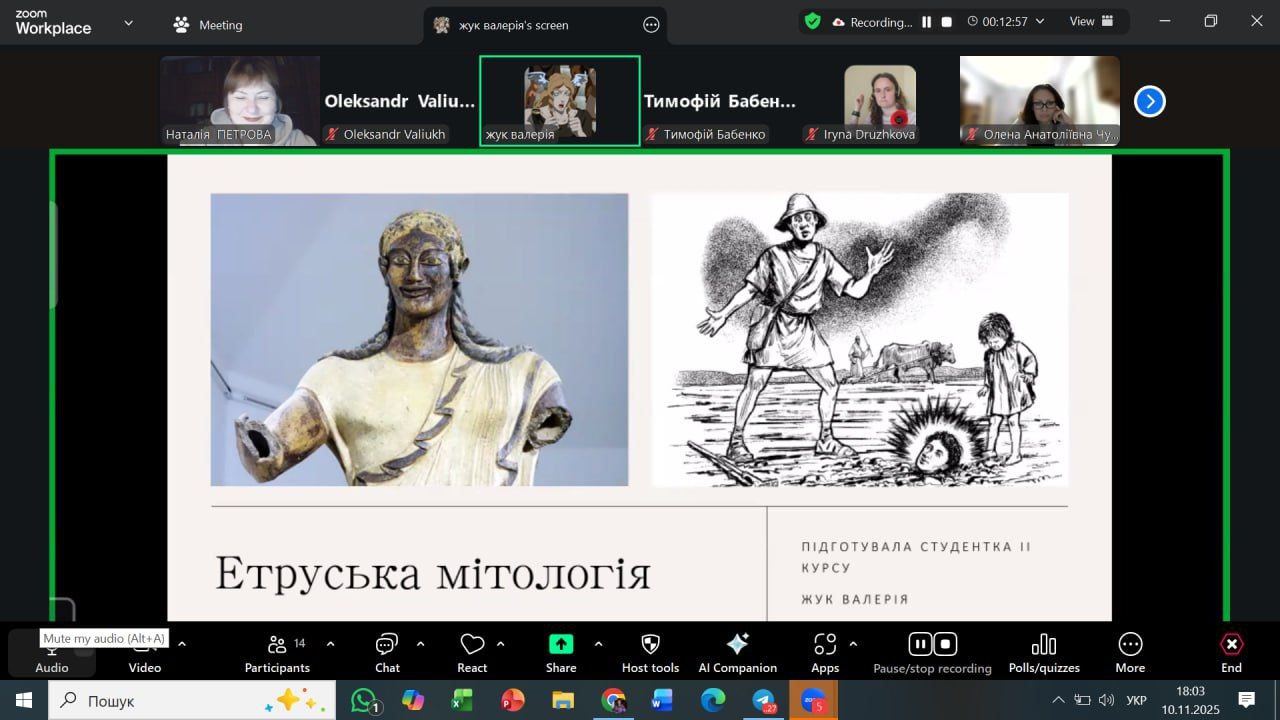Screen dimensions: 1280x720
Task: Click the green Share screen button
Action: [561, 644]
